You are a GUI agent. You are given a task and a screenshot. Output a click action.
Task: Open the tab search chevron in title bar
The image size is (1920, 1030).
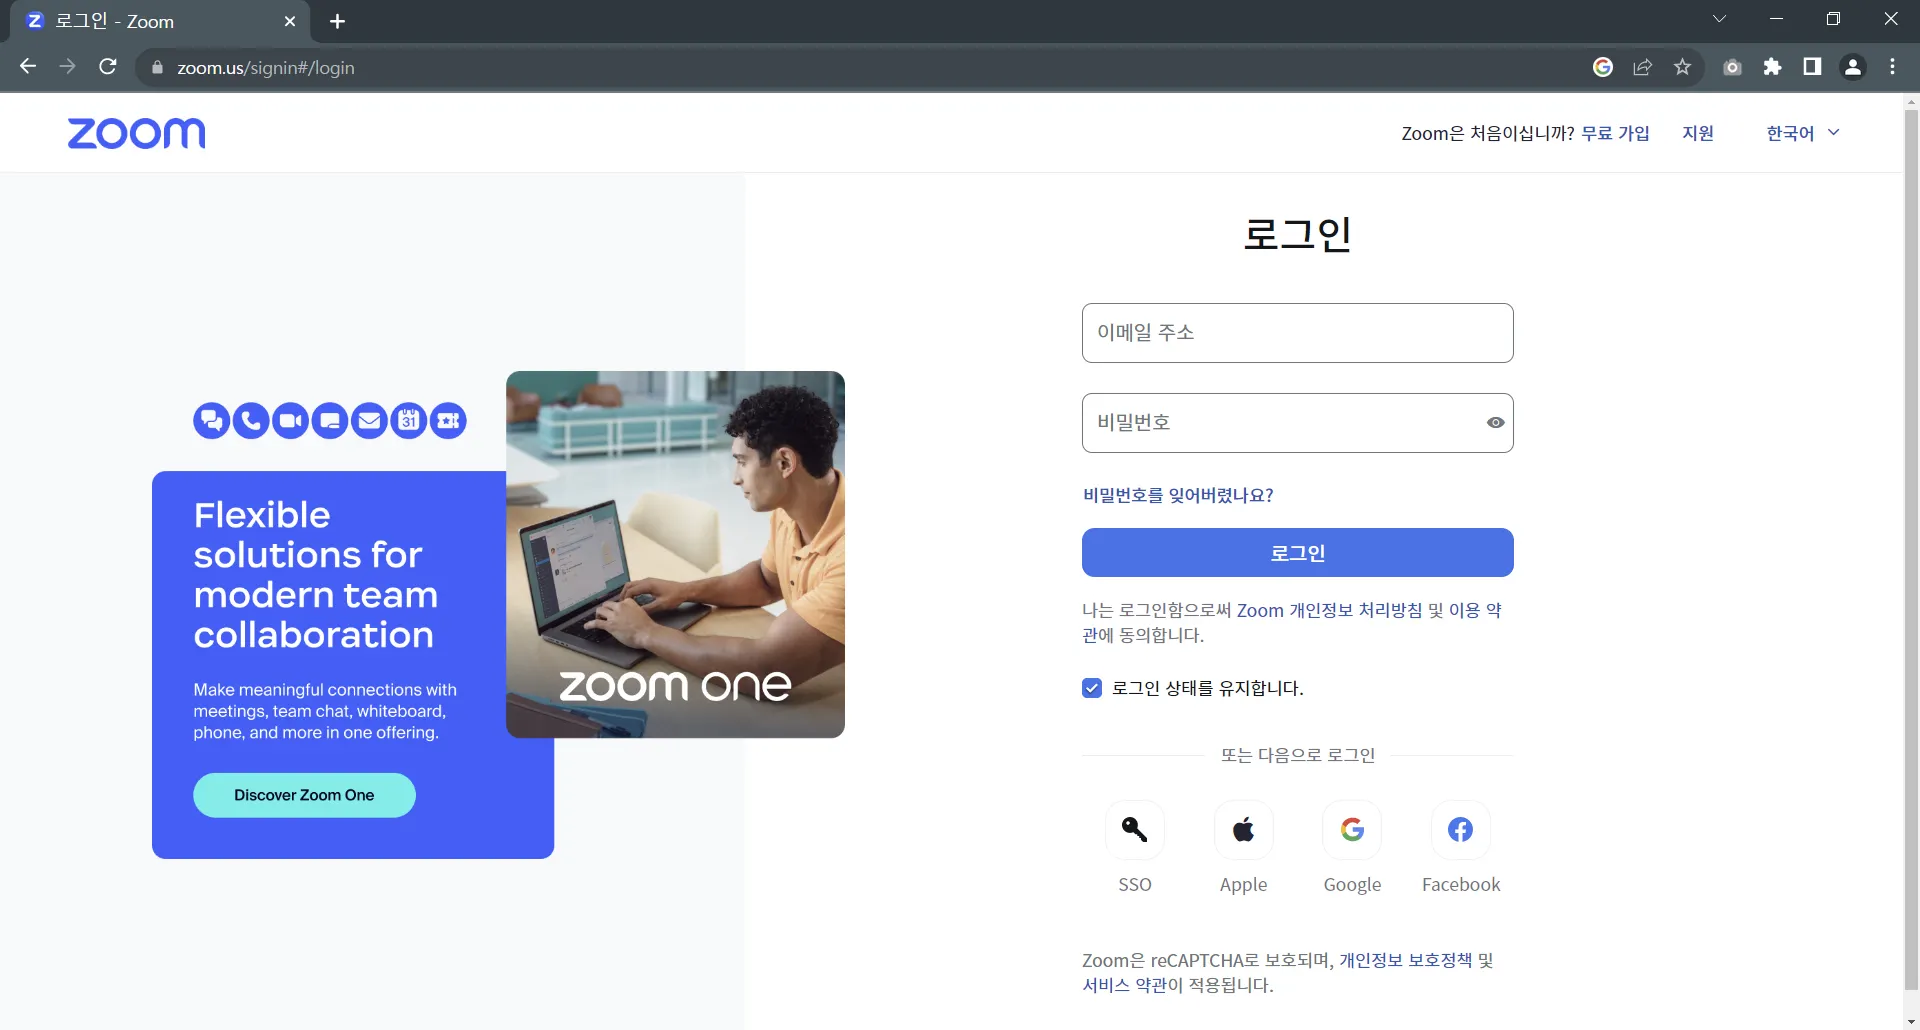click(x=1720, y=19)
